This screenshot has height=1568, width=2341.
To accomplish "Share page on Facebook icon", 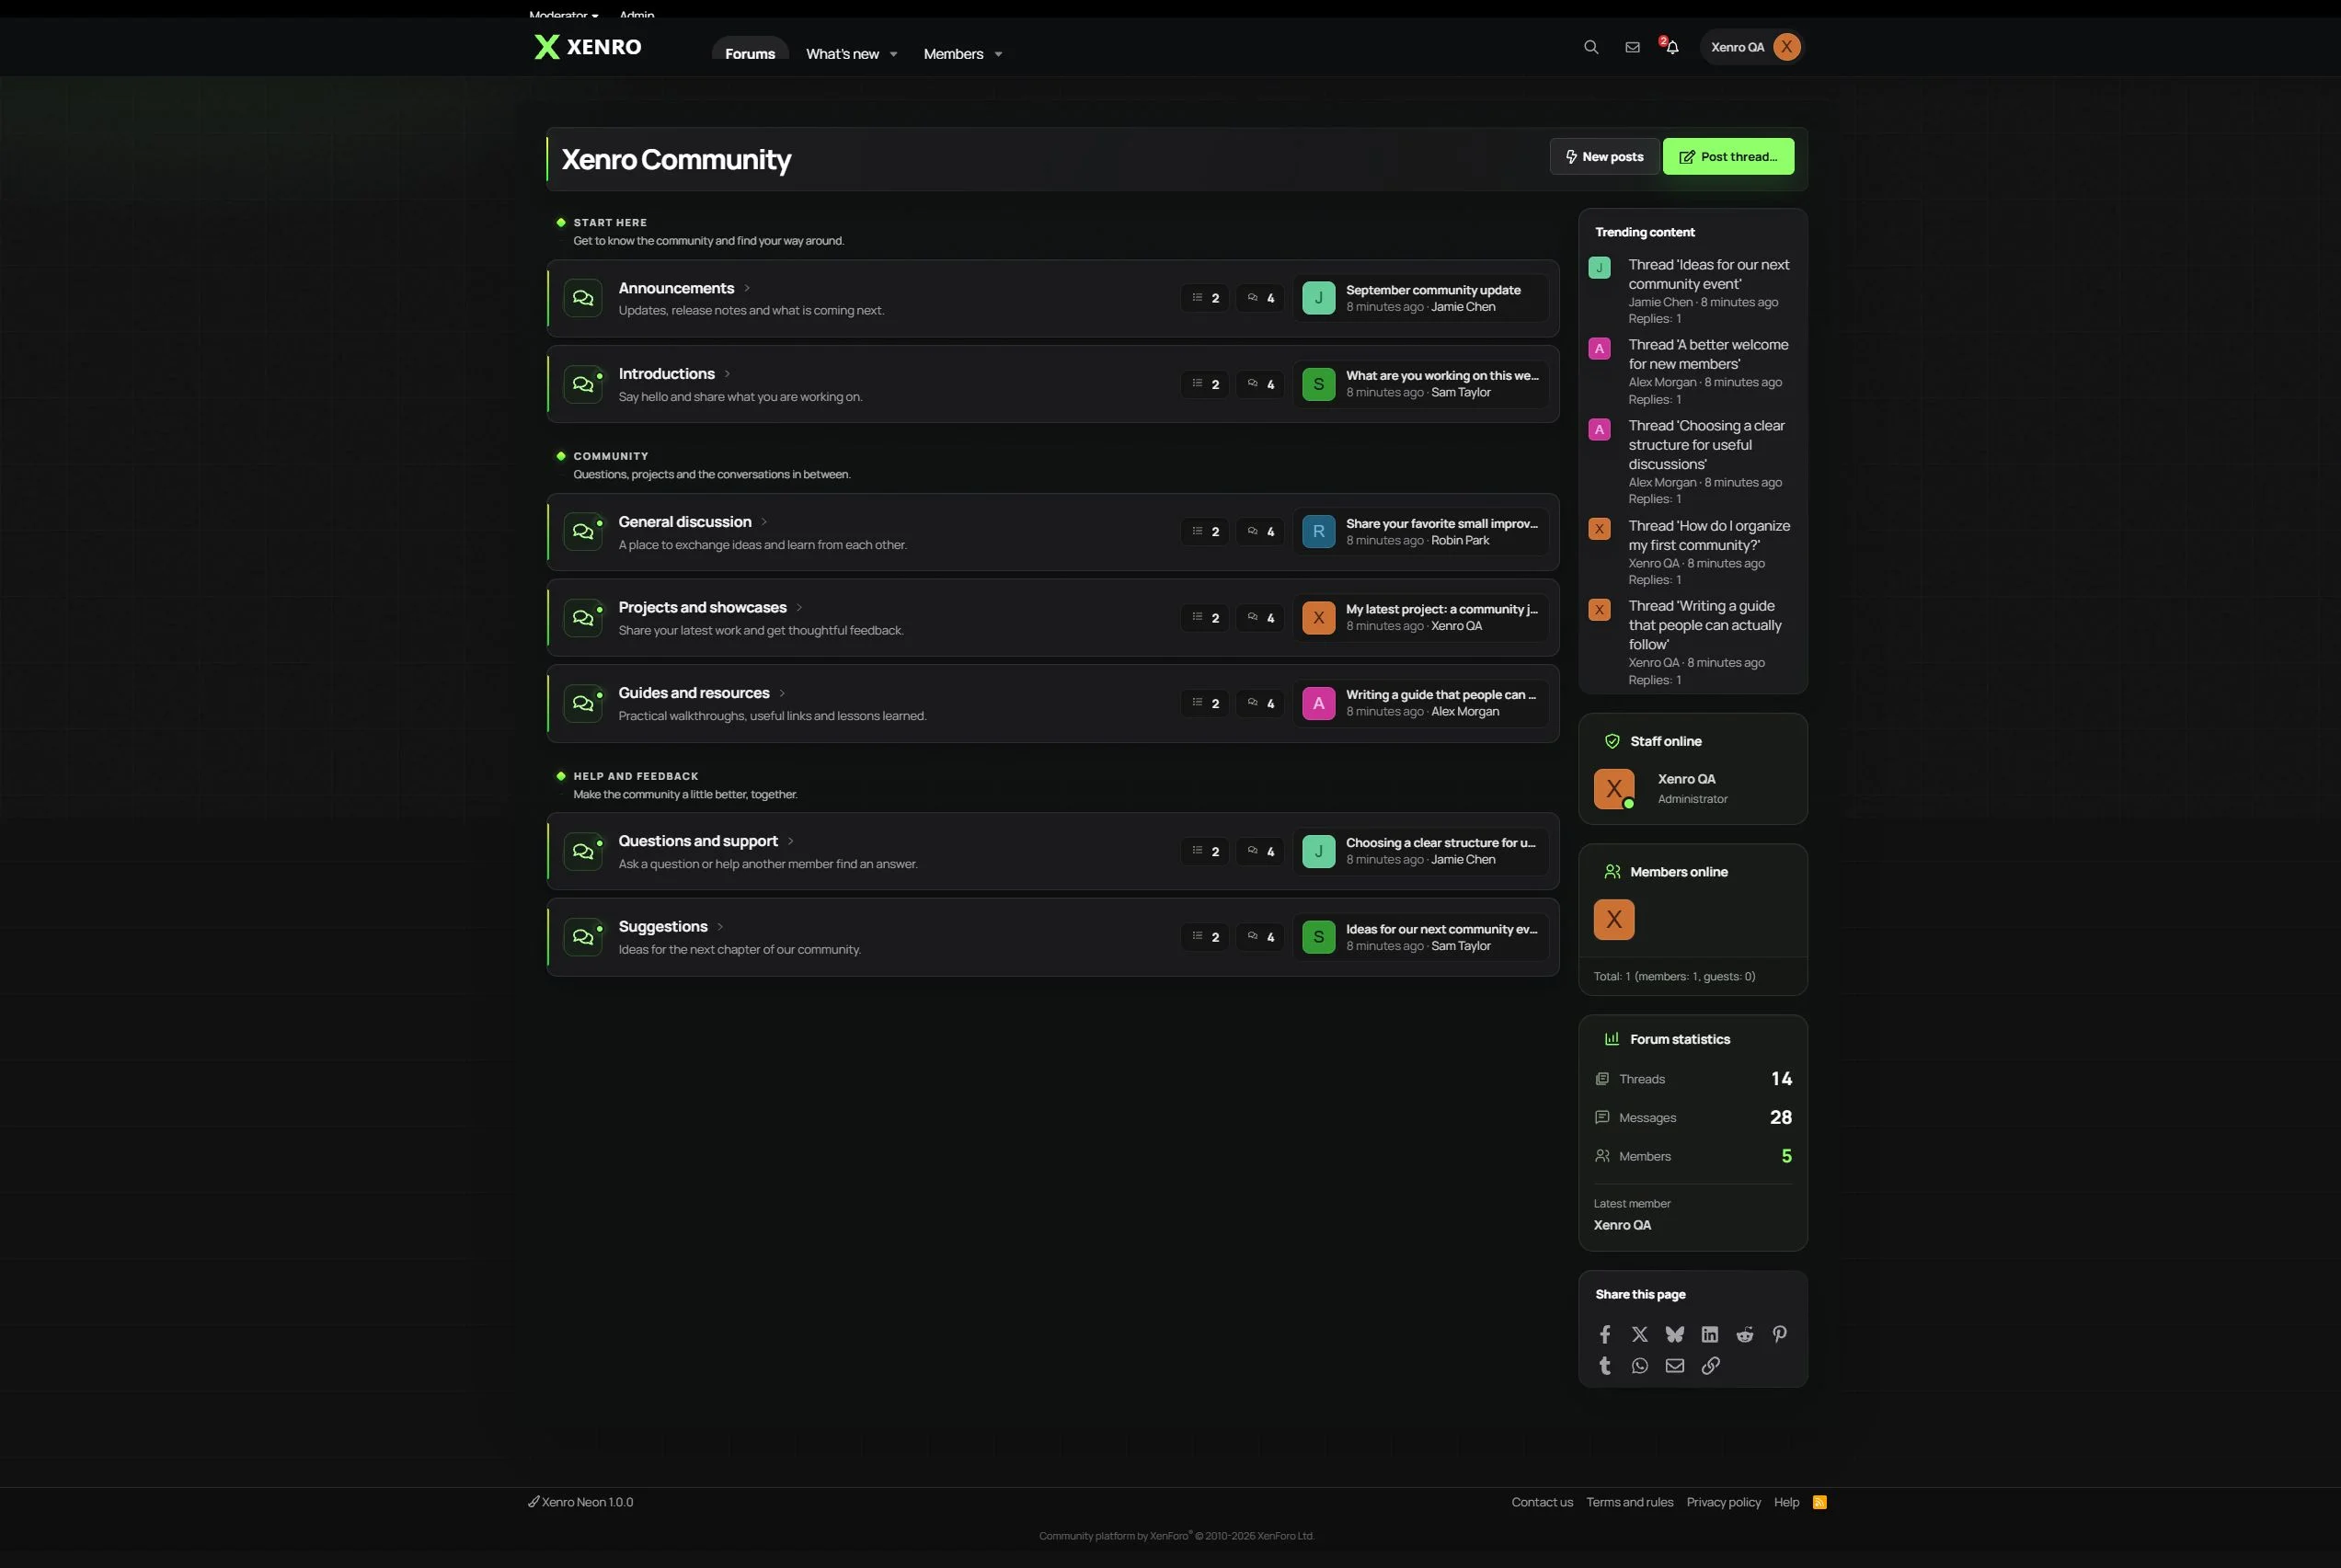I will 1605,1334.
